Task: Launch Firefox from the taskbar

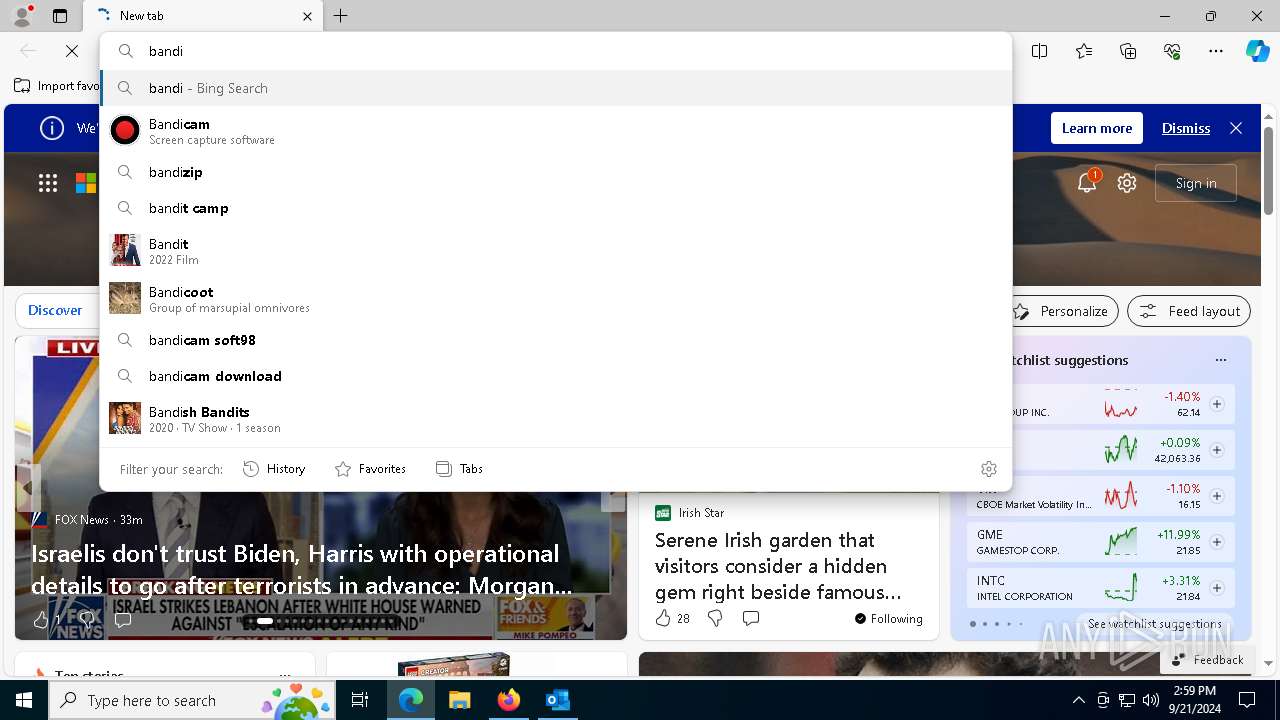Action: coord(508,700)
